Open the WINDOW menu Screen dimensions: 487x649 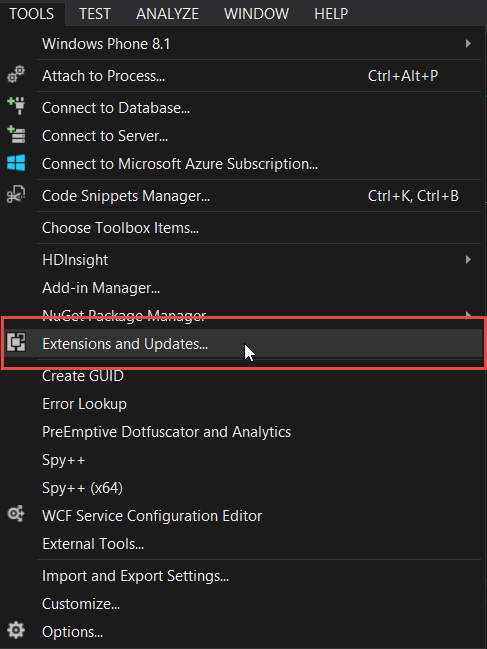(256, 14)
